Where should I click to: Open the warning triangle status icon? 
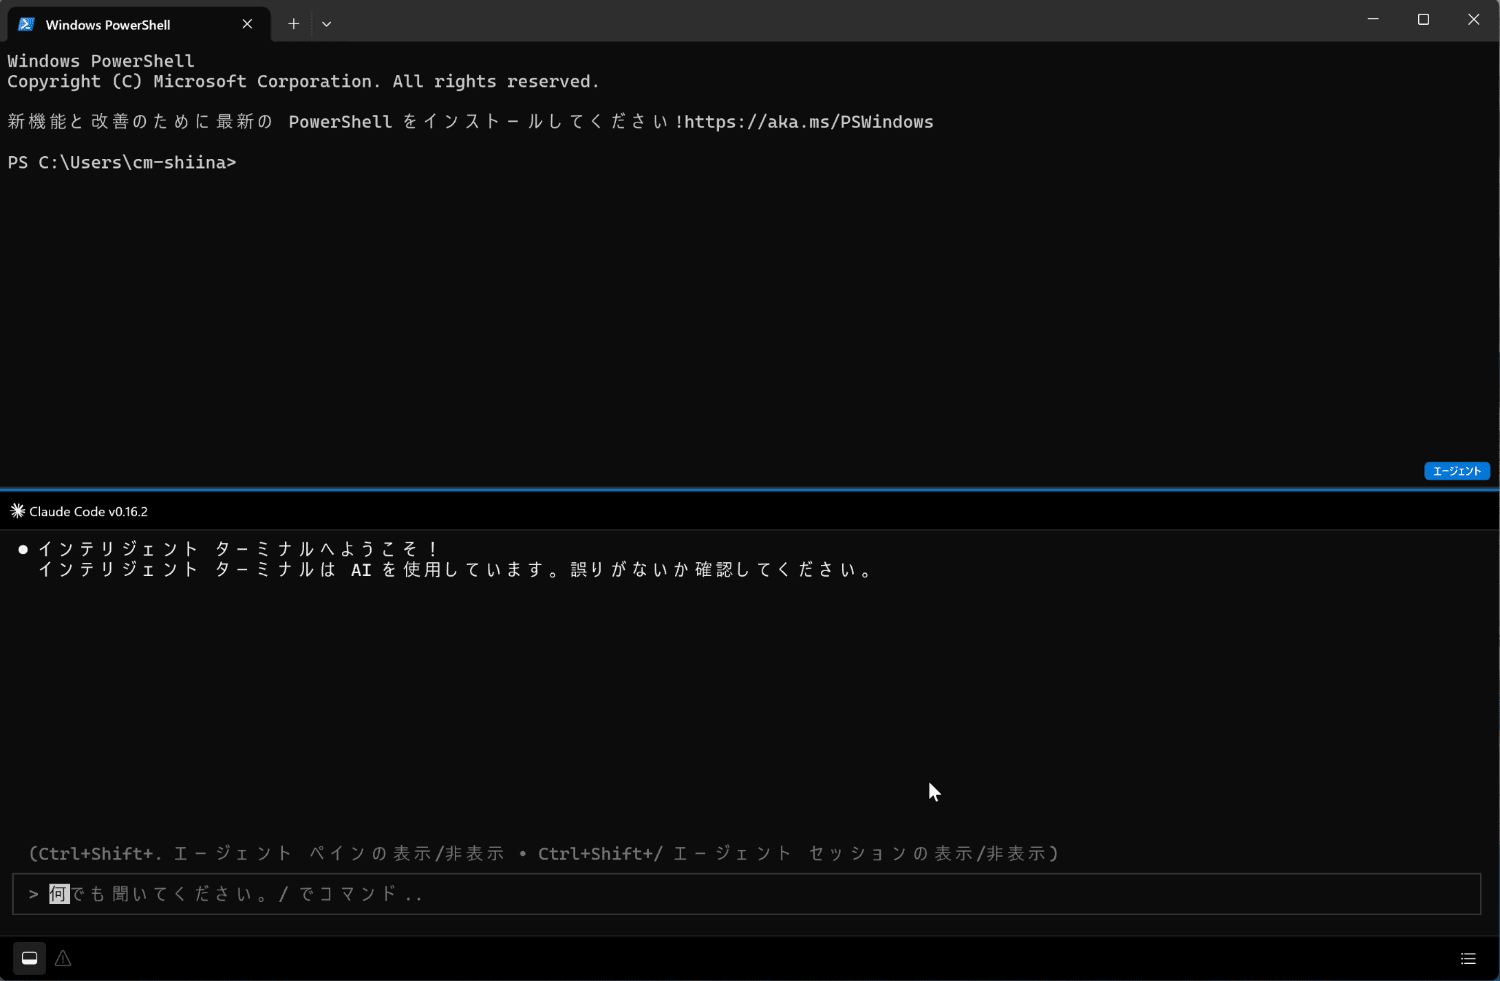(63, 958)
